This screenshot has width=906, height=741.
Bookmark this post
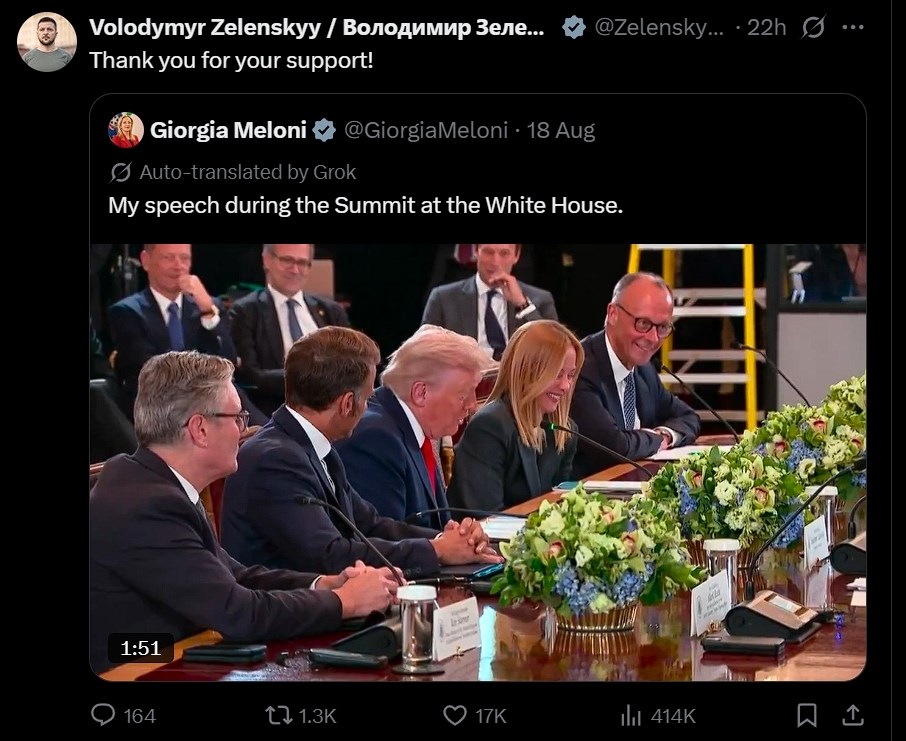806,715
